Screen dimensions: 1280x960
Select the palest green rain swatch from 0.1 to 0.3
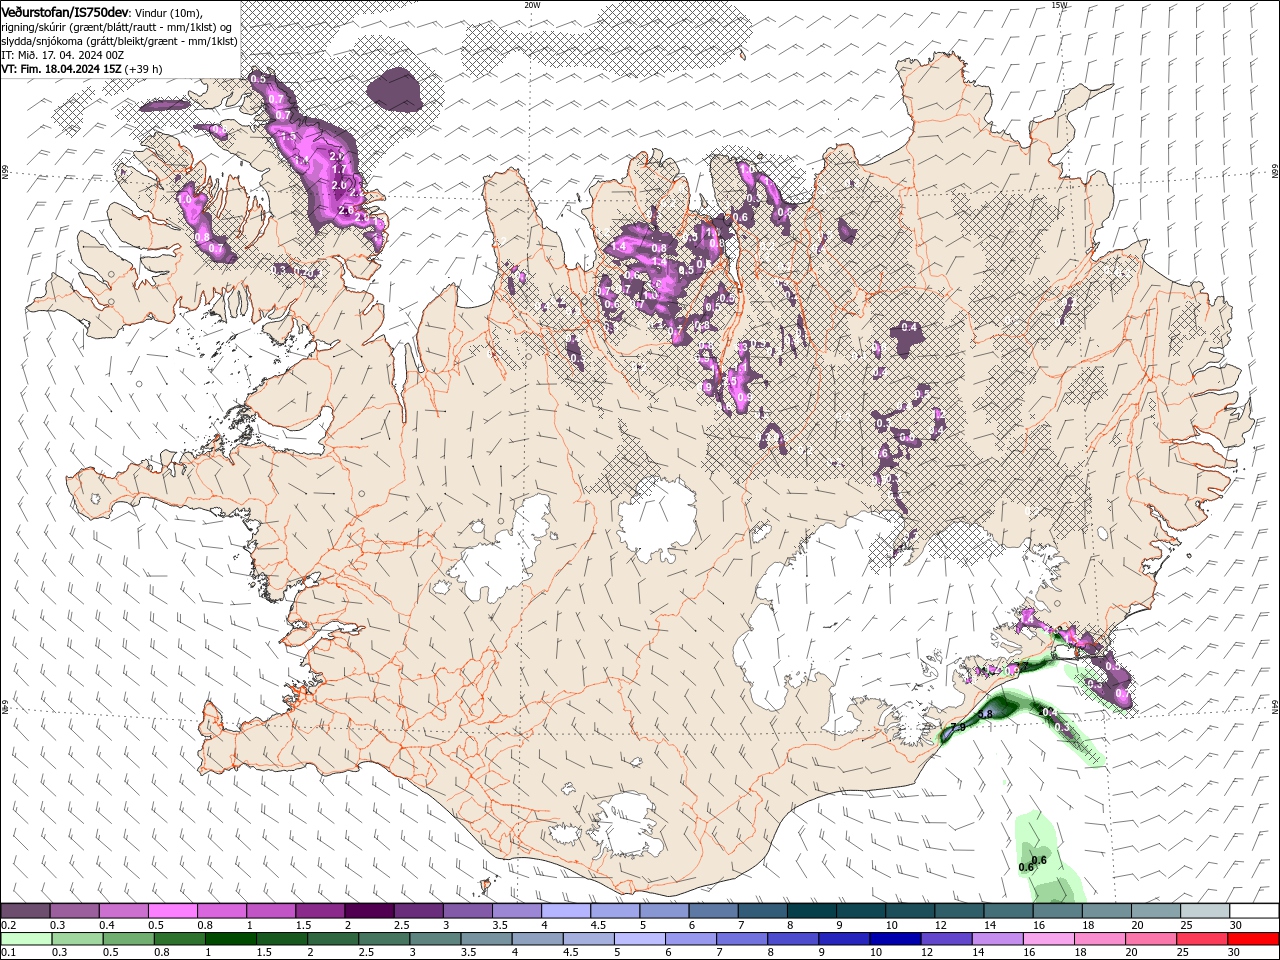pos(26,939)
